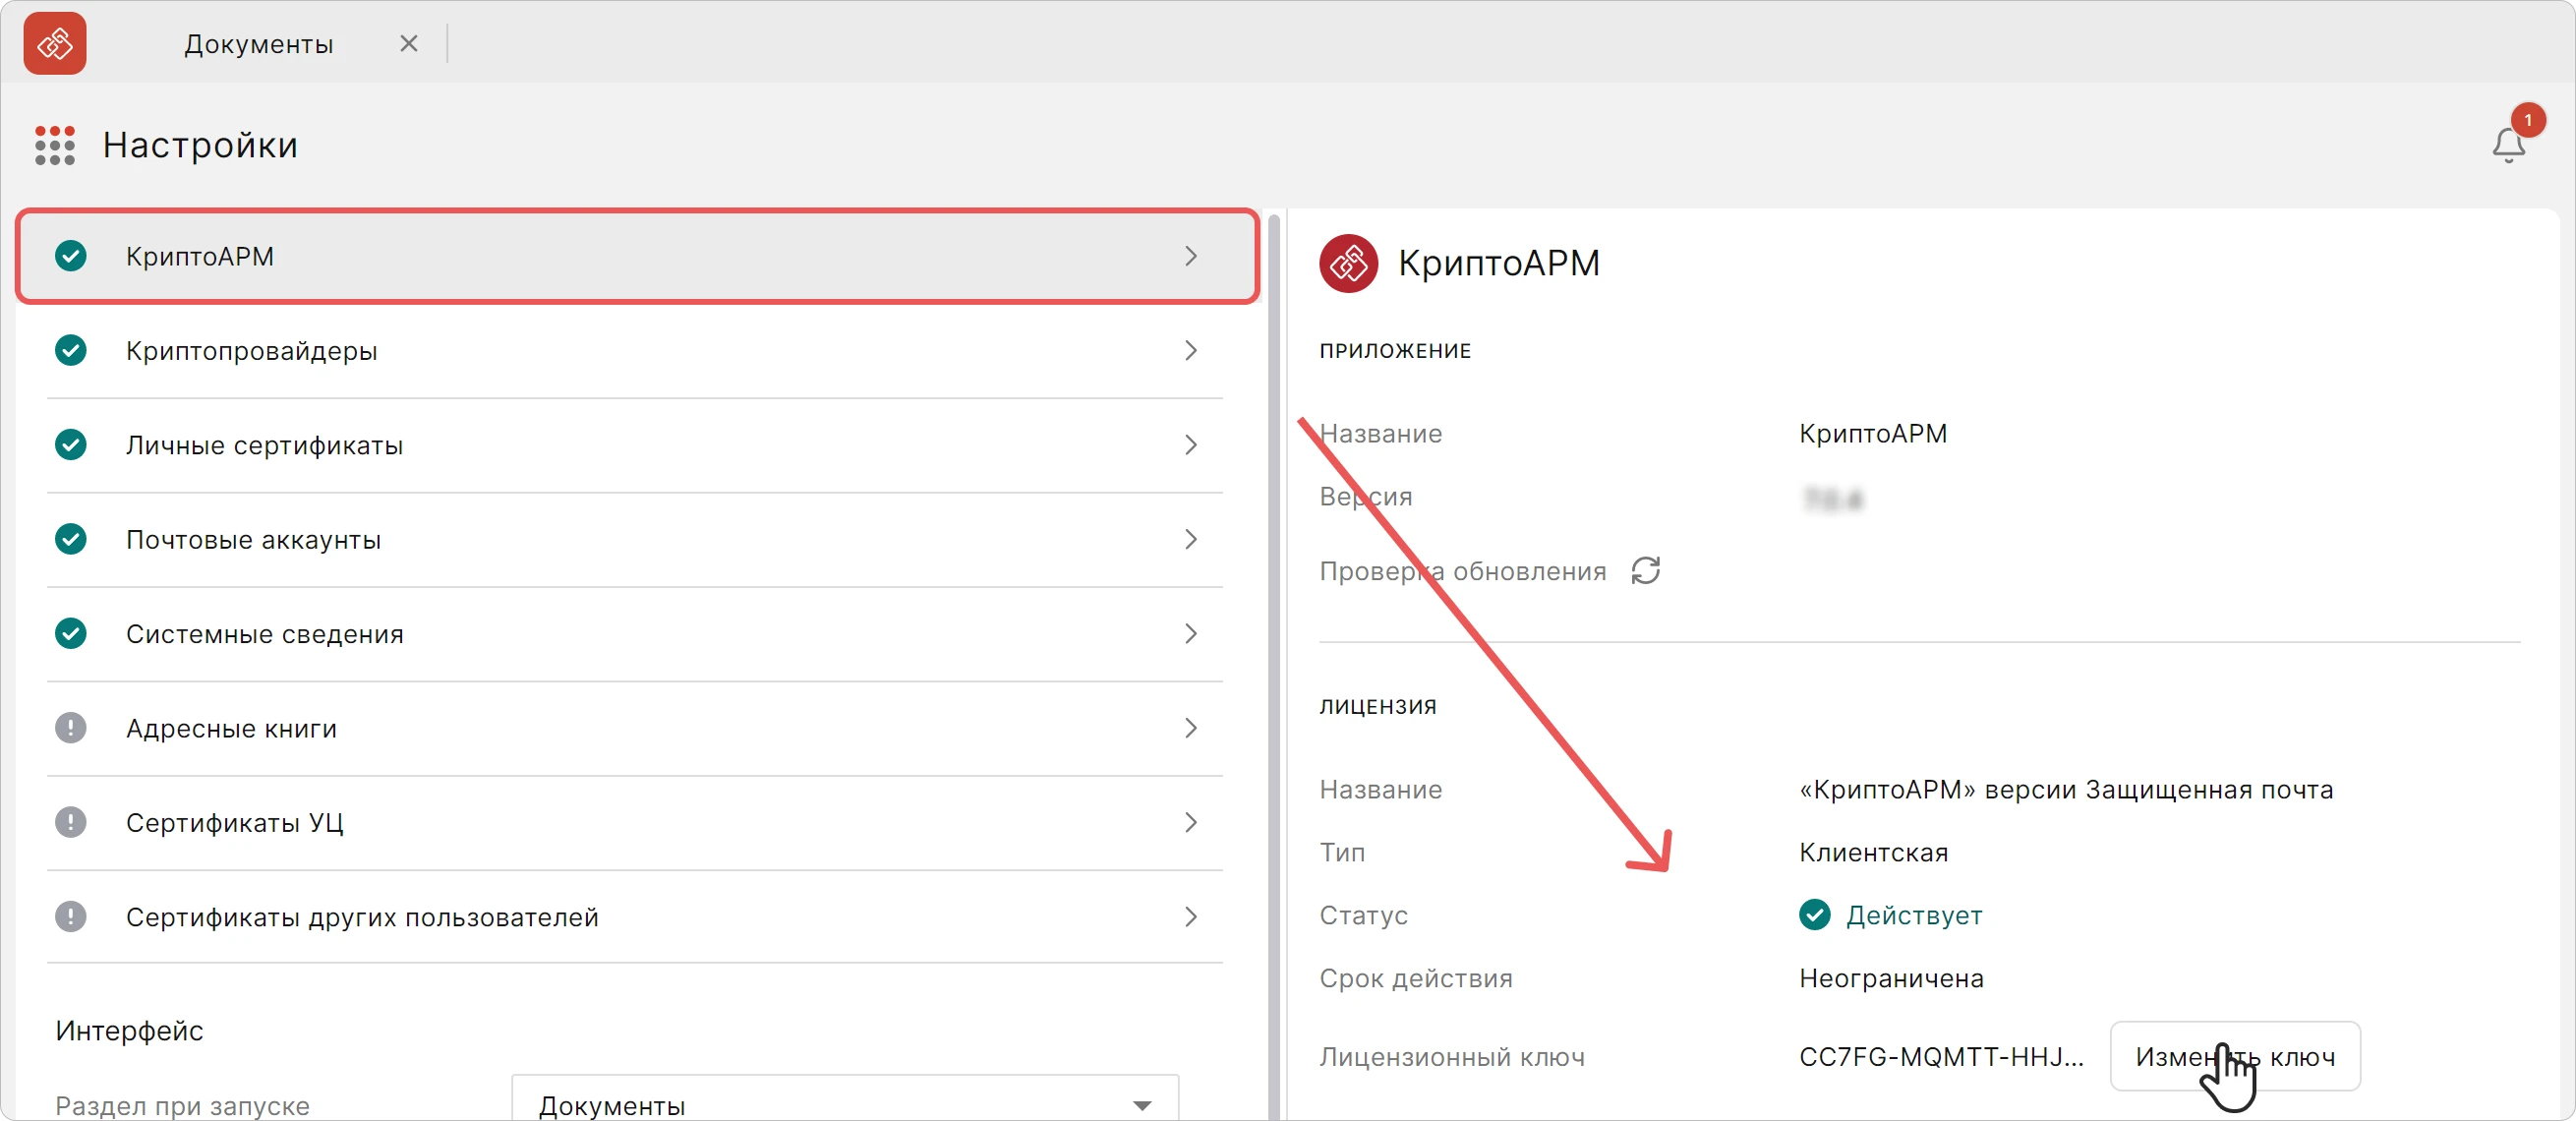This screenshot has width=2576, height=1121.
Task: Select КриптоАРМ settings item
Action: pyautogui.click(x=637, y=256)
